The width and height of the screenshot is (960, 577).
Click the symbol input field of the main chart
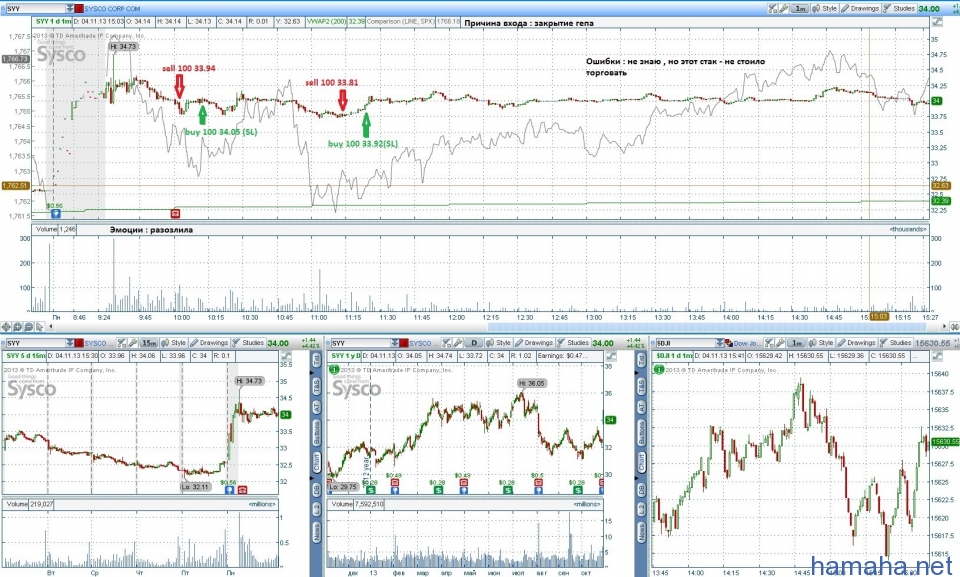click(x=35, y=9)
